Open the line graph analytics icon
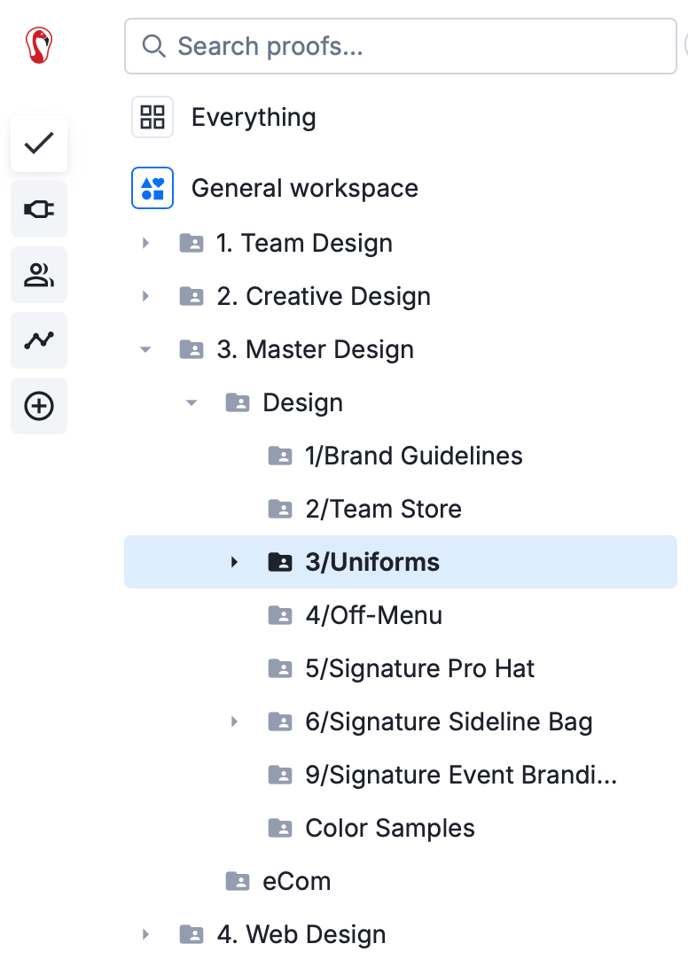This screenshot has width=688, height=975. point(39,341)
